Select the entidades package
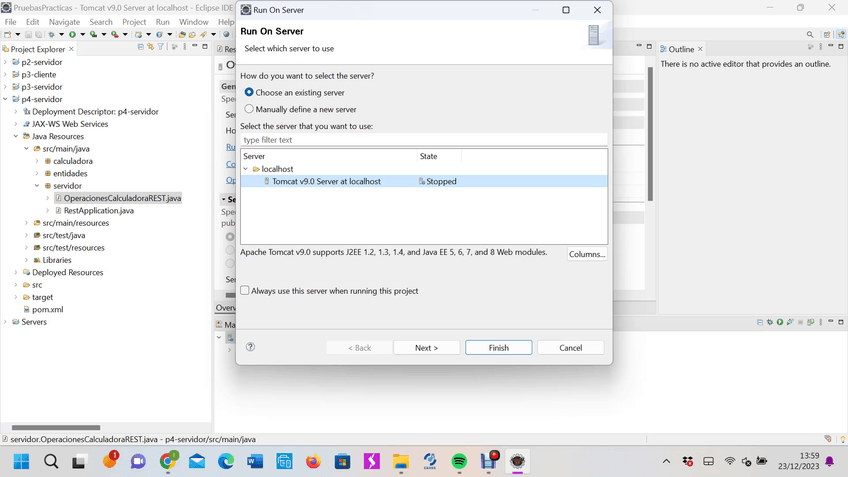Image resolution: width=848 pixels, height=477 pixels. (x=70, y=174)
